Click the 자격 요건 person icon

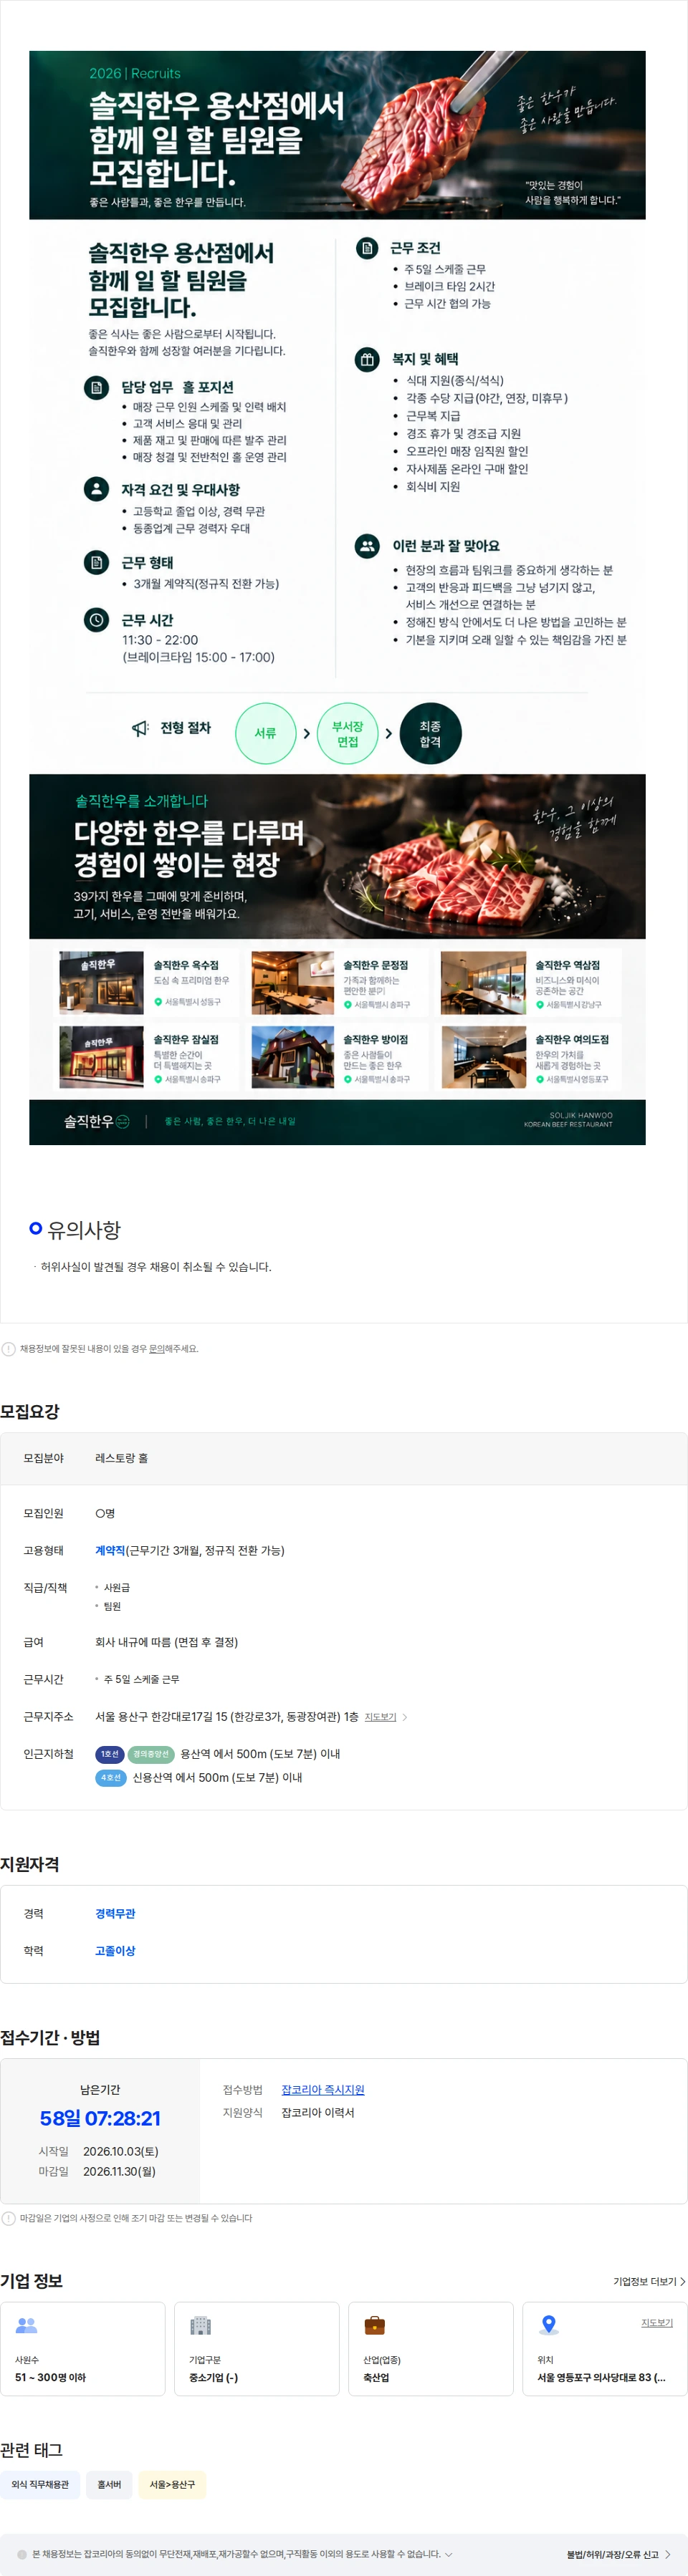(x=96, y=489)
